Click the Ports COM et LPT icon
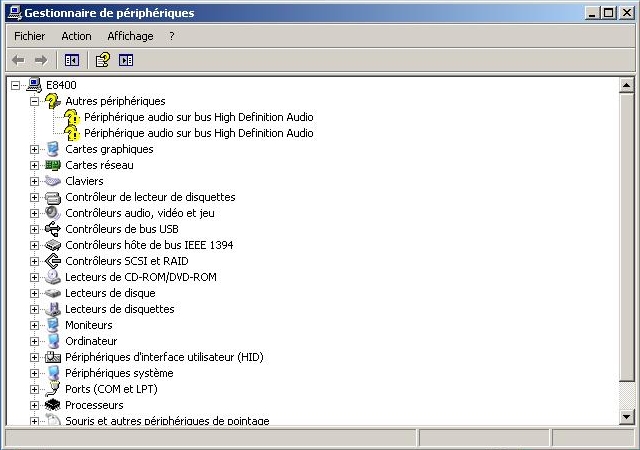 tap(53, 389)
